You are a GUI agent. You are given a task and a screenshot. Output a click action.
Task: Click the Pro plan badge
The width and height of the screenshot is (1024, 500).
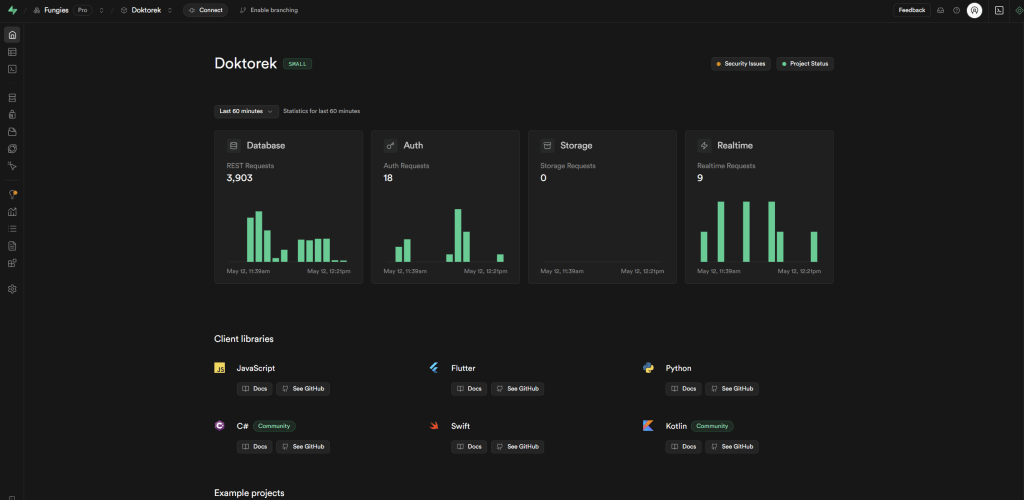(x=83, y=10)
